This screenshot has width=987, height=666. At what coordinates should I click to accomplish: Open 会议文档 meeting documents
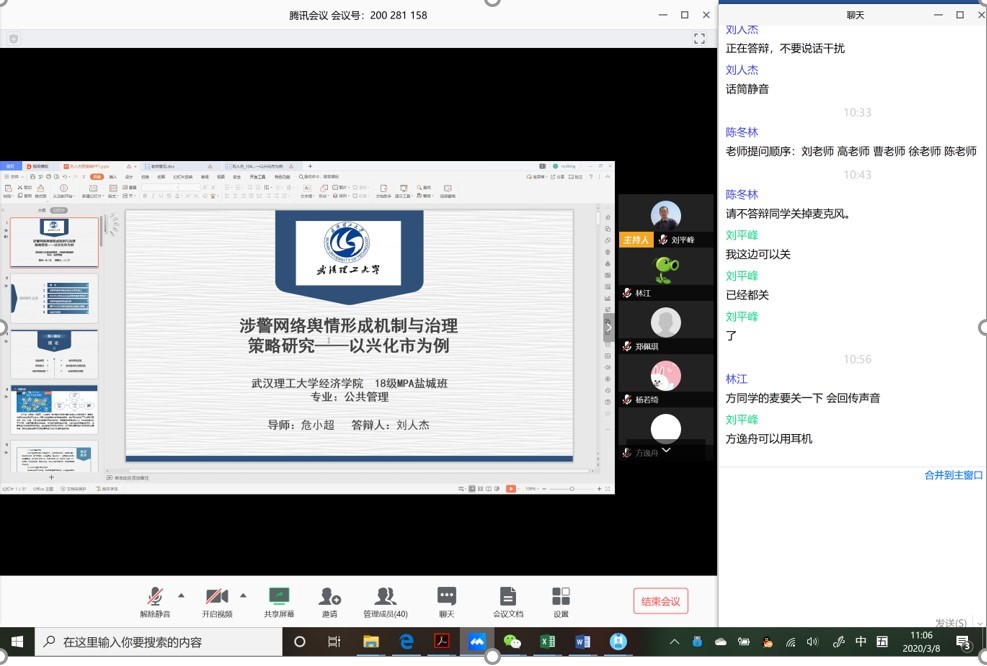pos(508,601)
